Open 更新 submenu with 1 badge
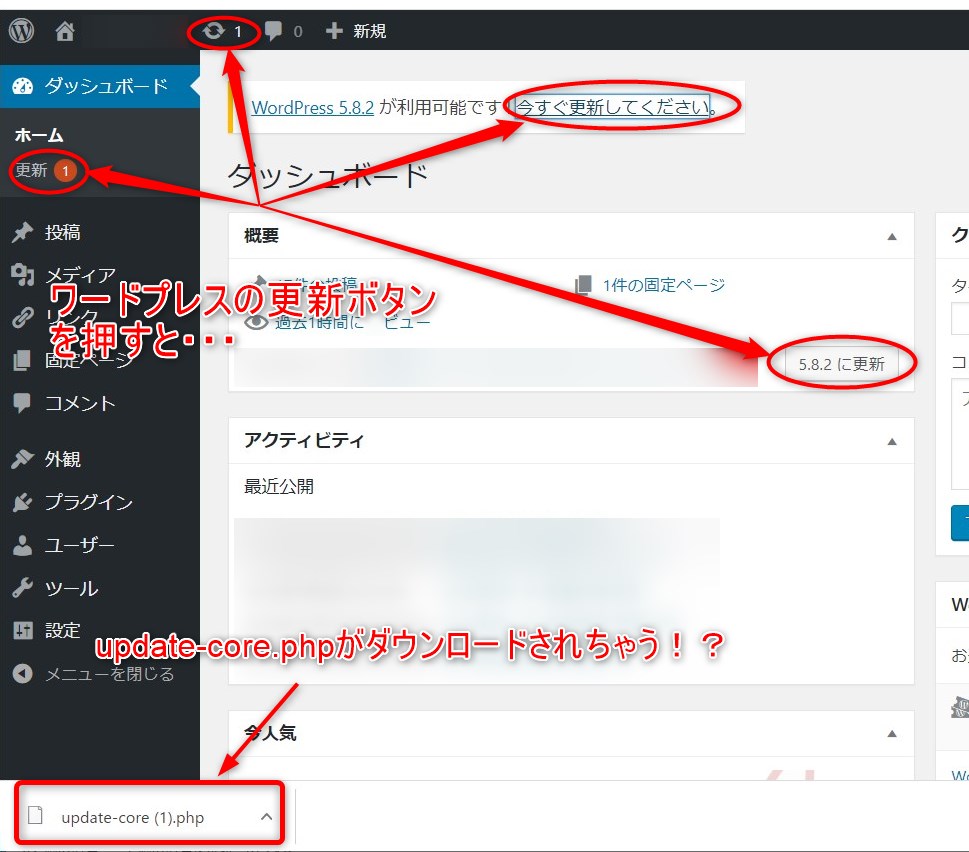 [x=45, y=170]
